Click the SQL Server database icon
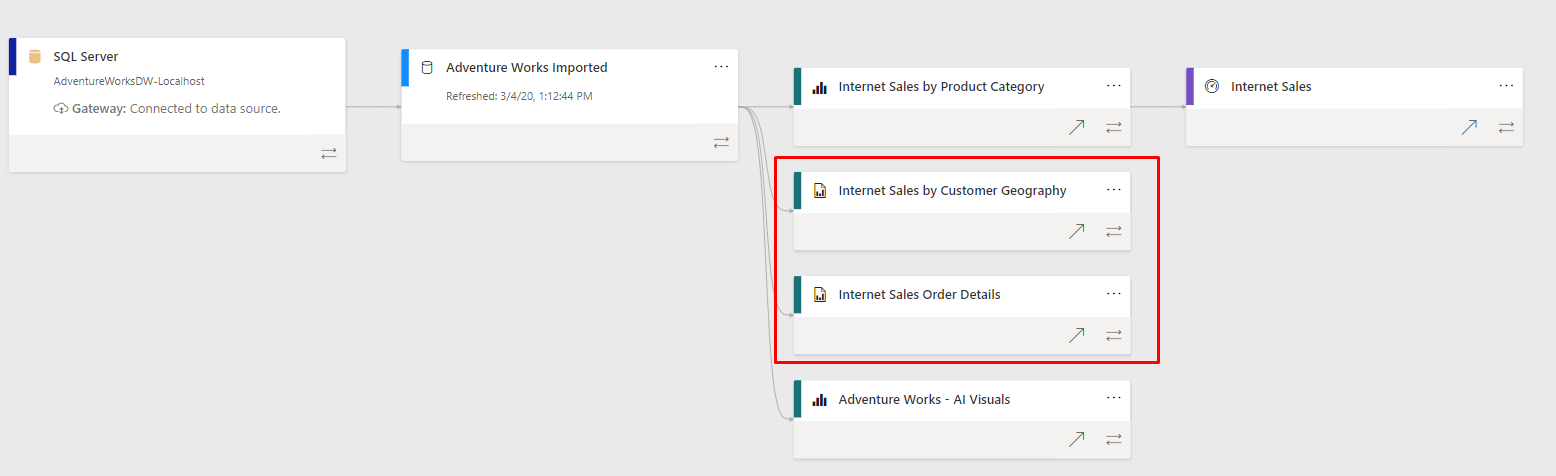 (x=35, y=57)
